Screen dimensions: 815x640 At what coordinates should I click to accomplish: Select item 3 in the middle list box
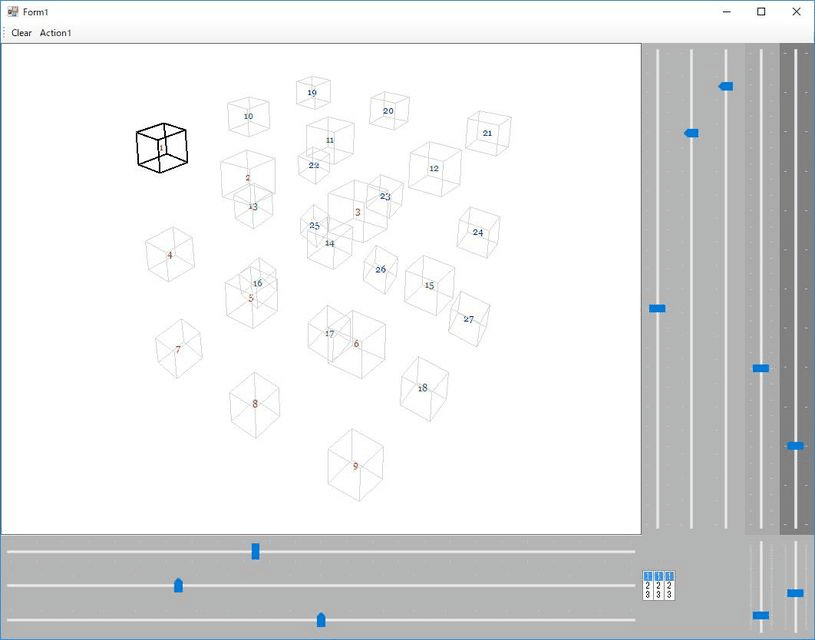point(659,594)
